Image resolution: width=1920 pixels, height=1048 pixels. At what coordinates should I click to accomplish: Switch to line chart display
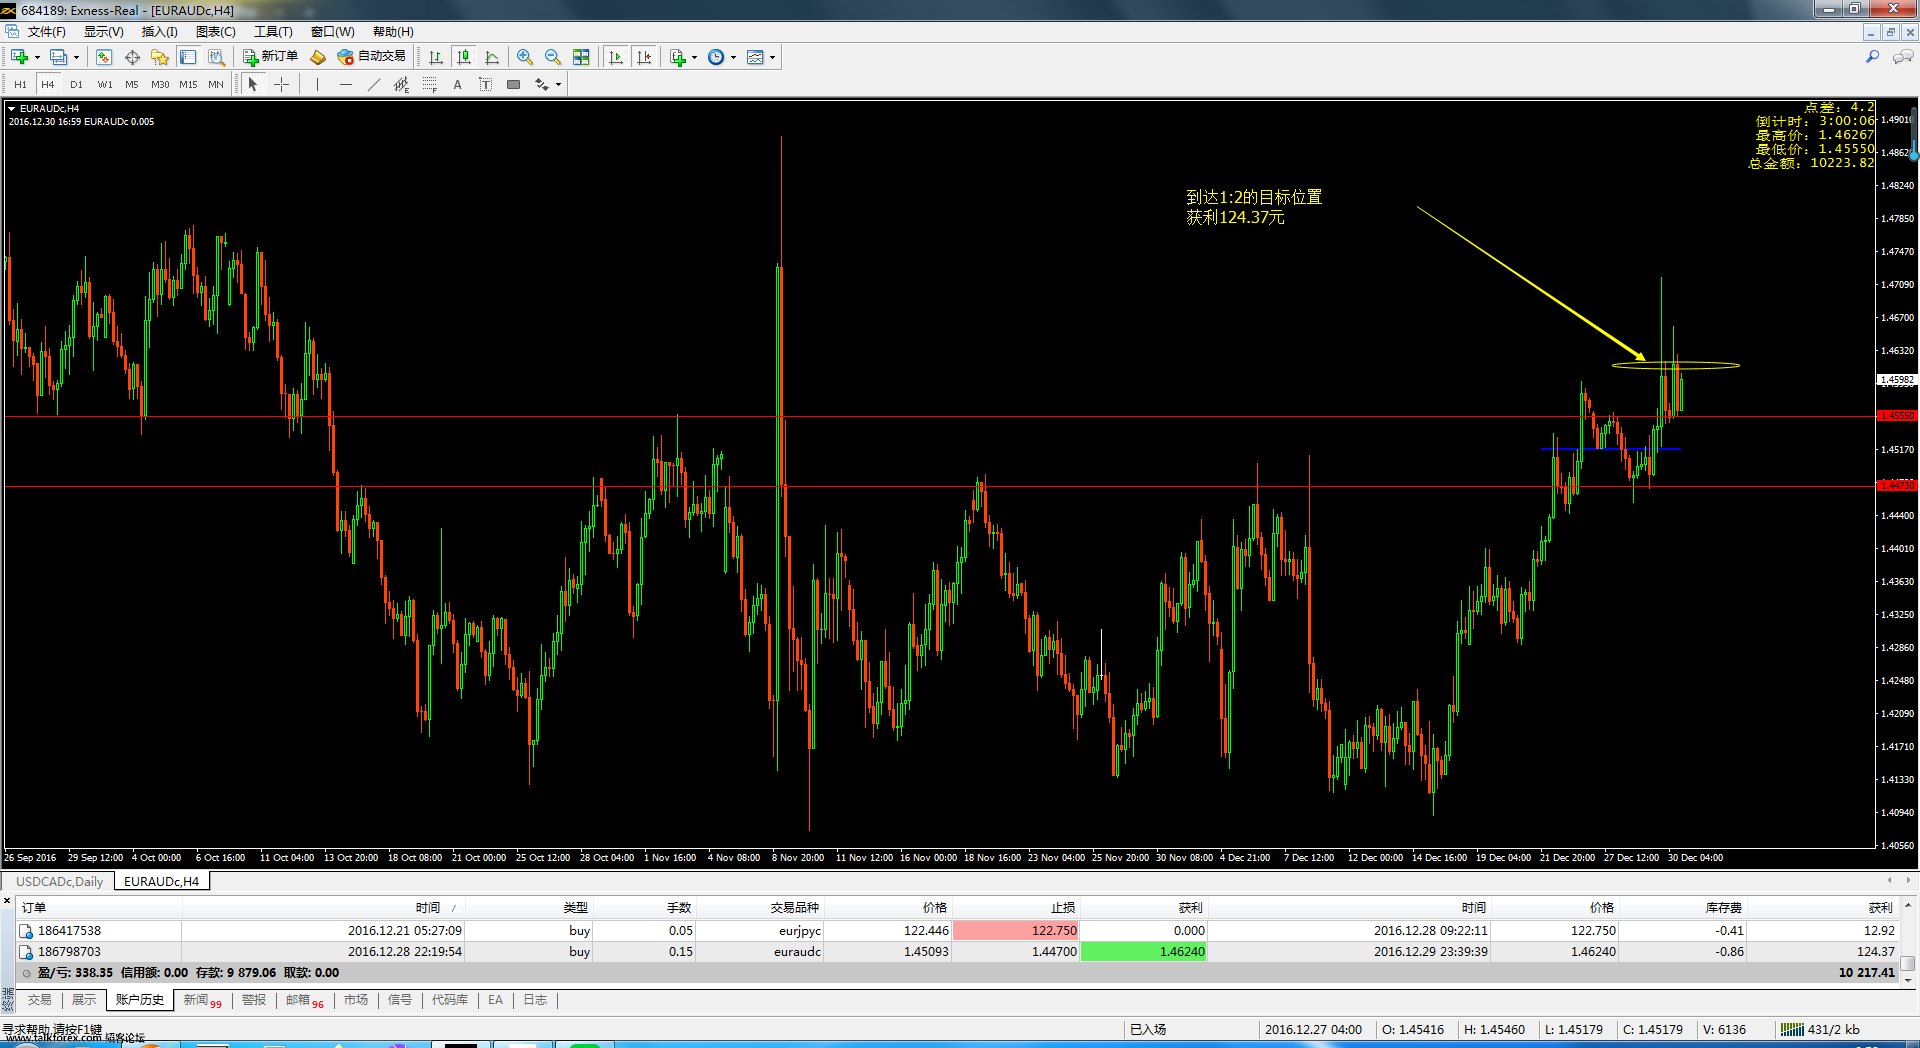coord(492,57)
